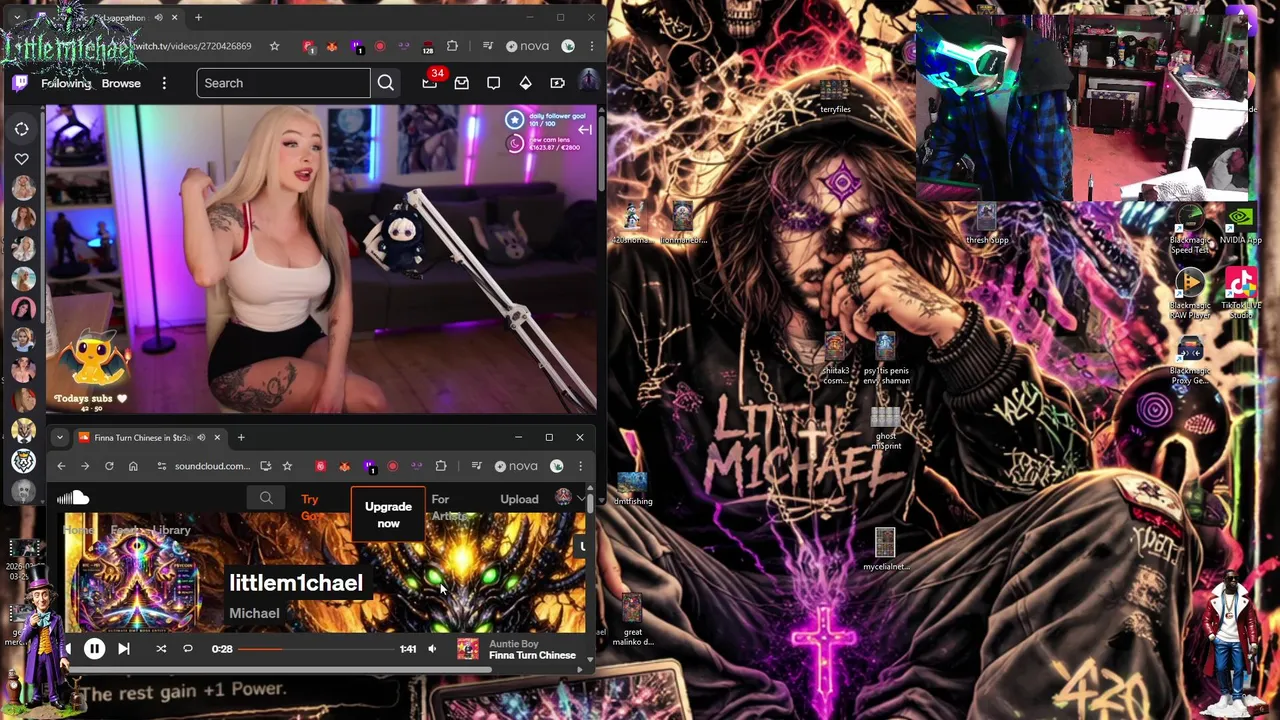This screenshot has height=720, width=1280.
Task: Toggle repeat in SoundCloud player
Action: pyautogui.click(x=187, y=649)
